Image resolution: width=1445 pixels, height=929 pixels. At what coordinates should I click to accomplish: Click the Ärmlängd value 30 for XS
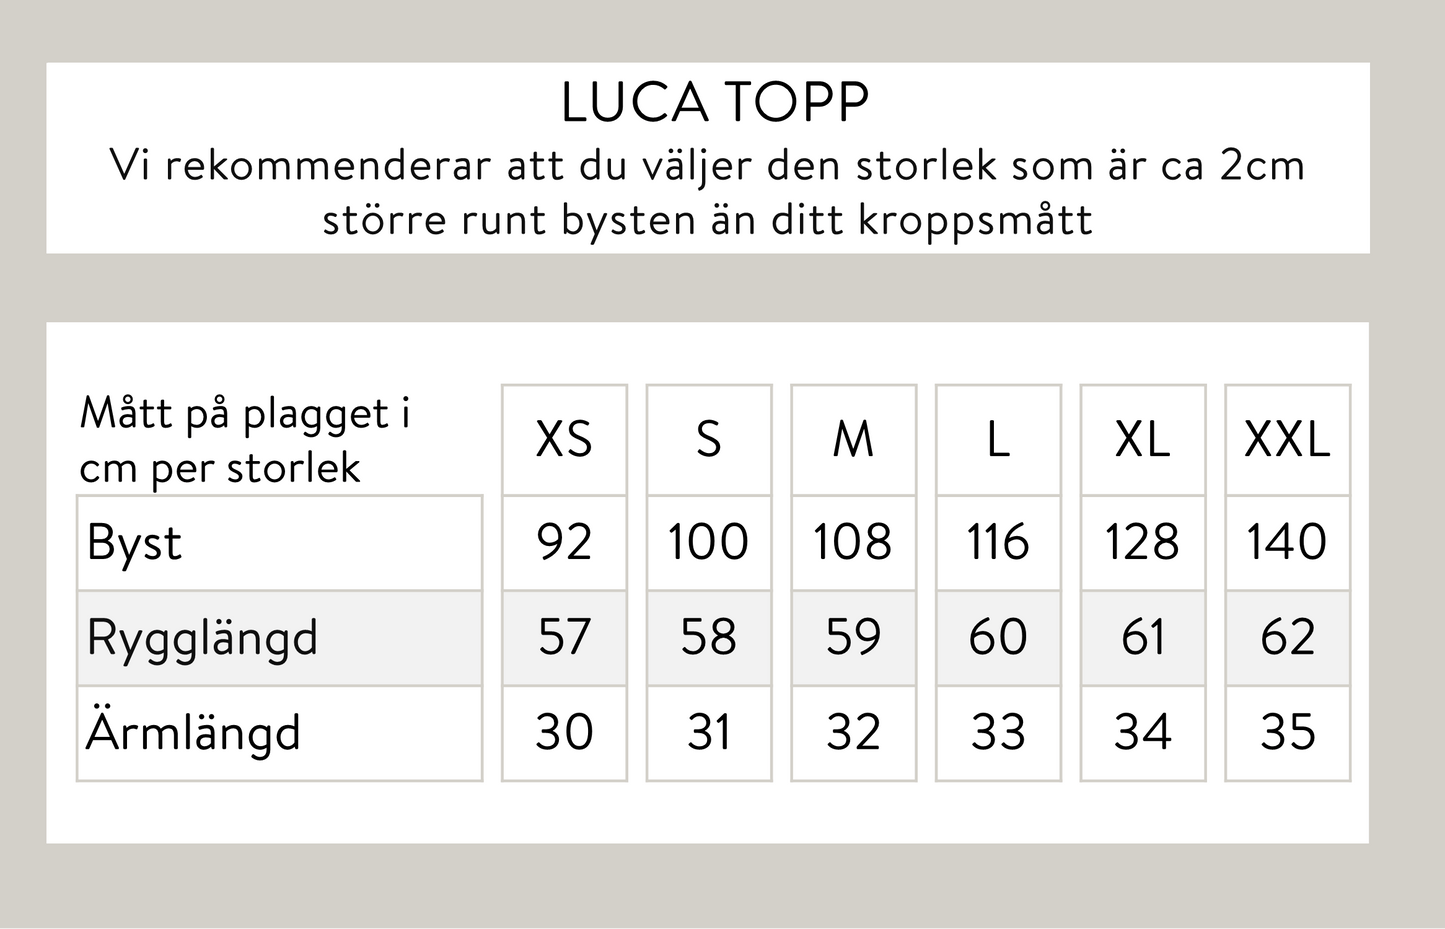click(564, 732)
